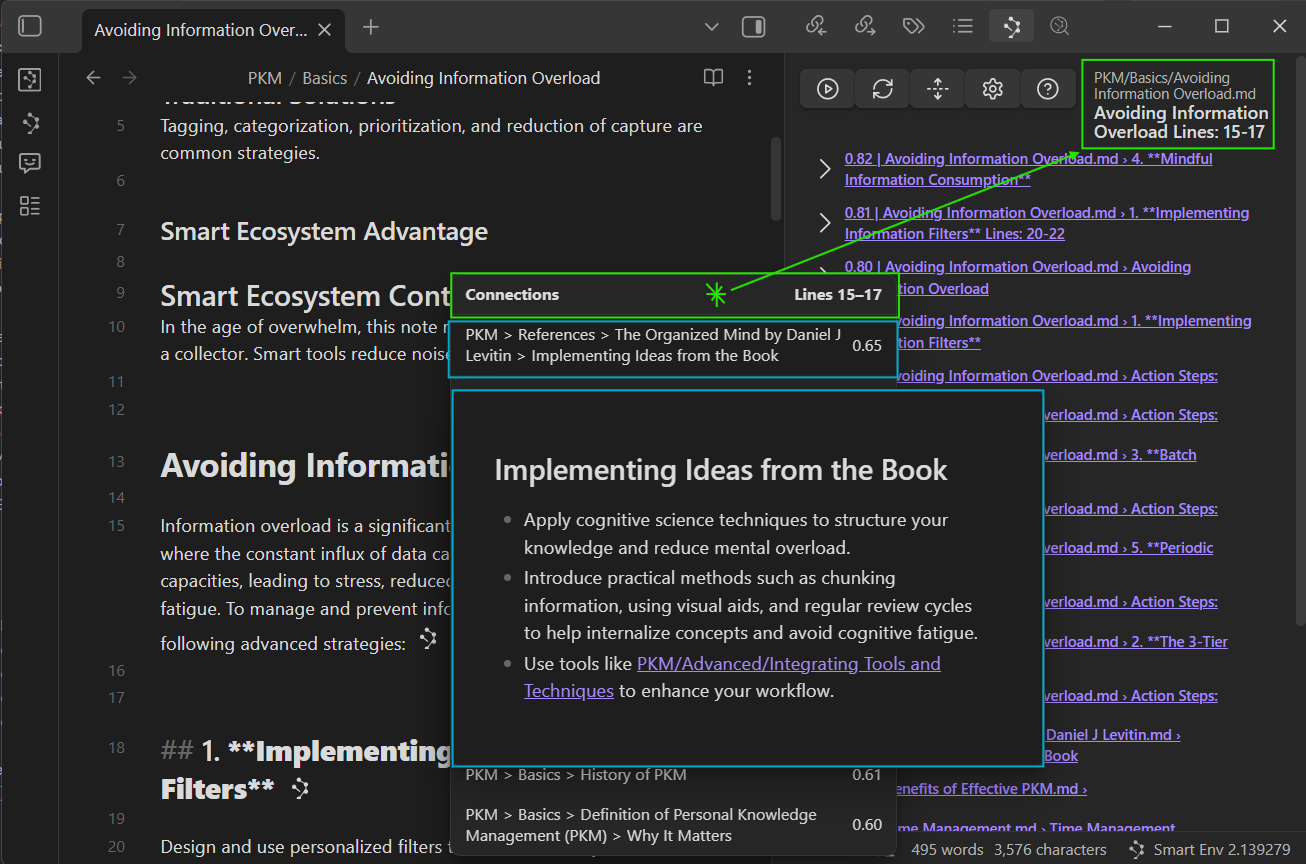Expand the 0.81 Implementing Information Filters result
Screen dimensions: 1306x864
click(825, 223)
